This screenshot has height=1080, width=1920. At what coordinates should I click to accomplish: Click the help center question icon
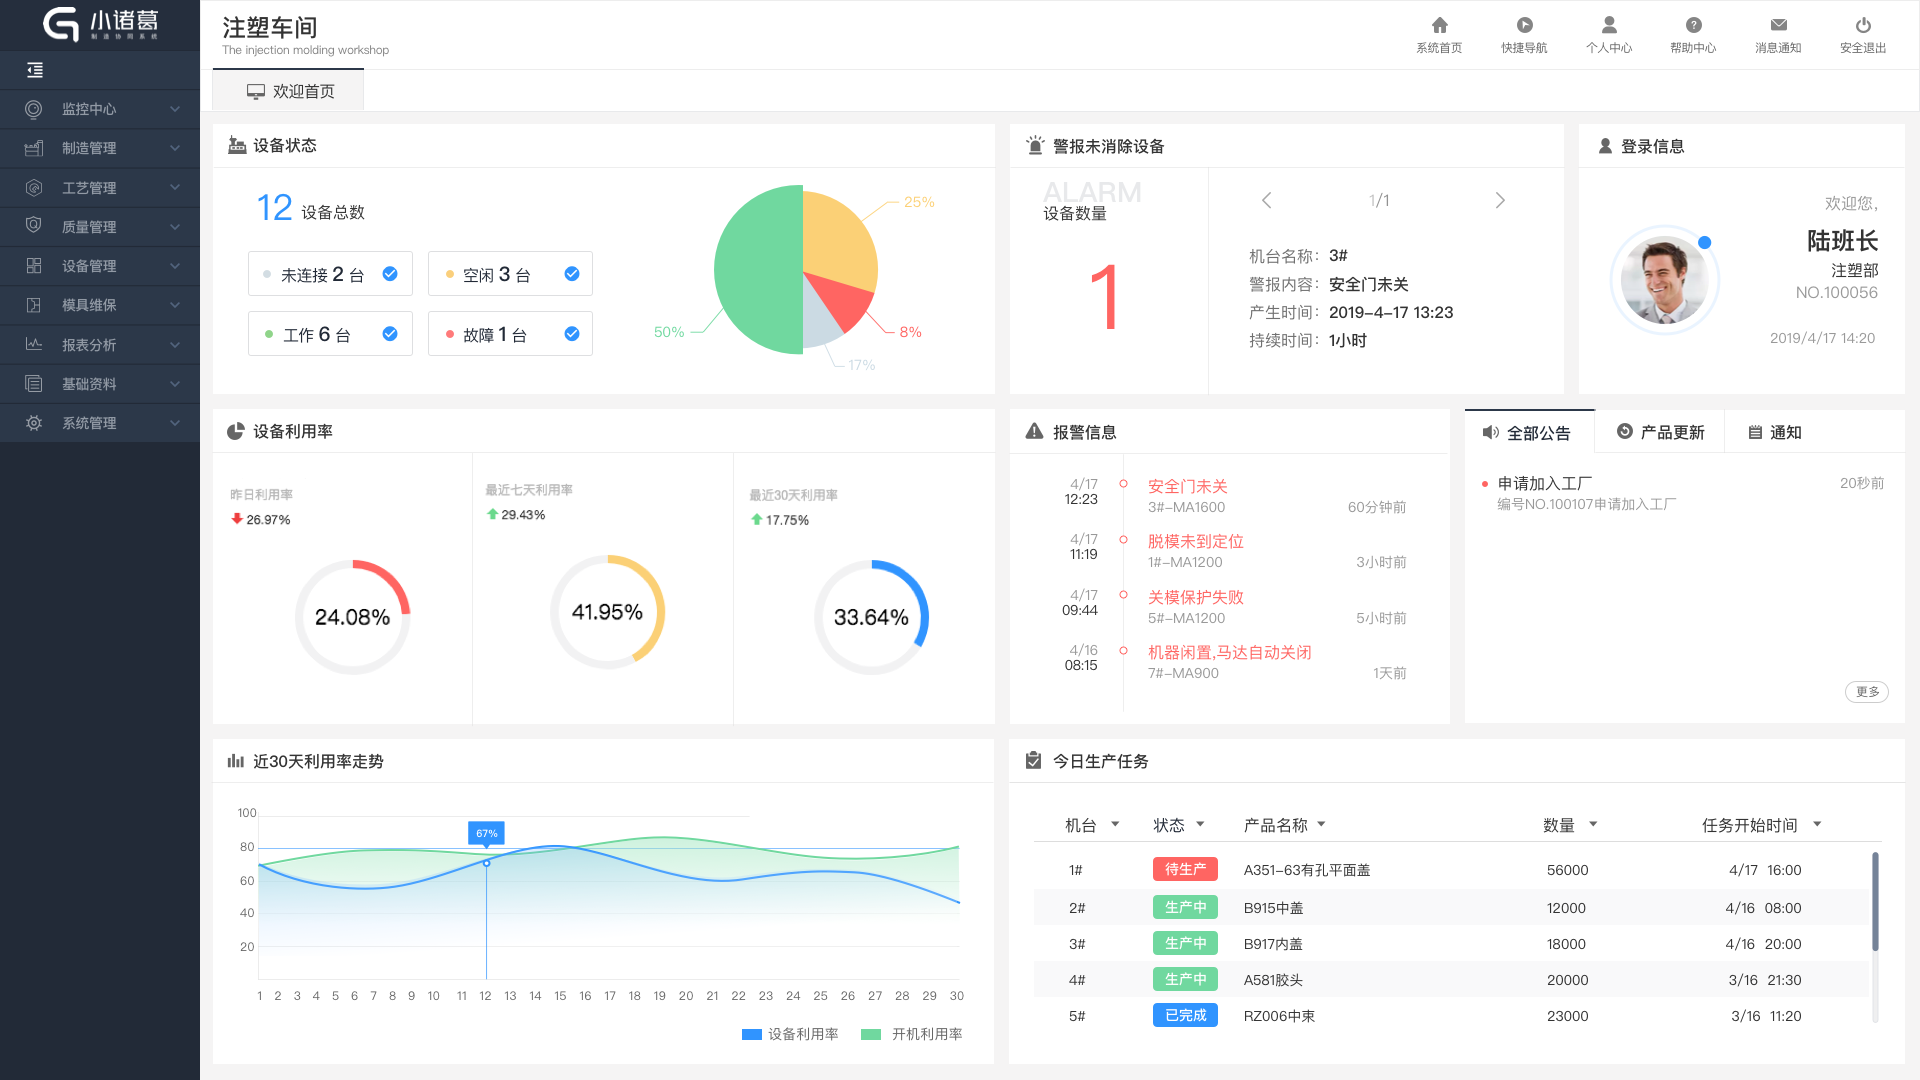1693,26
